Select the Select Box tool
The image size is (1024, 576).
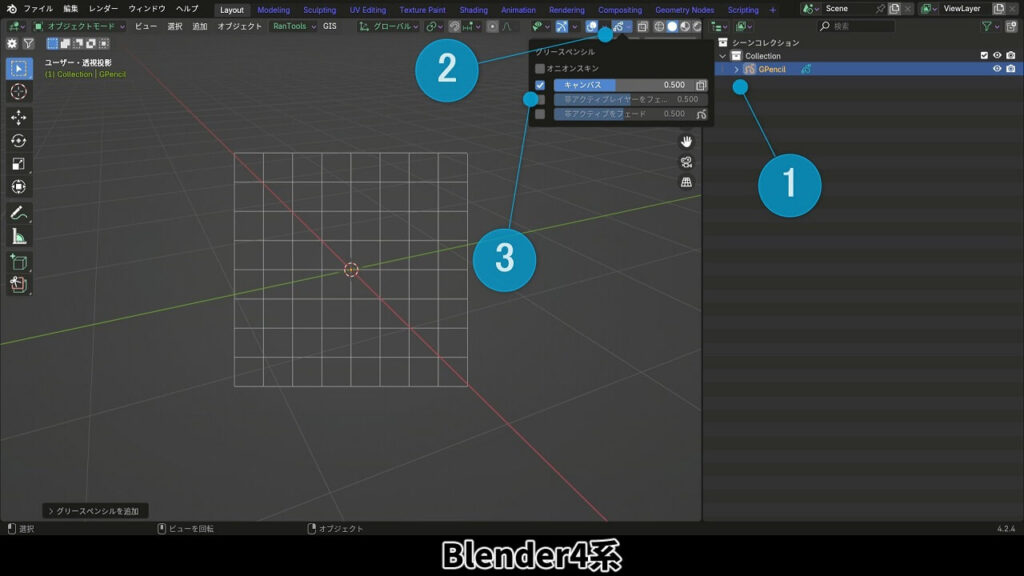[19, 69]
